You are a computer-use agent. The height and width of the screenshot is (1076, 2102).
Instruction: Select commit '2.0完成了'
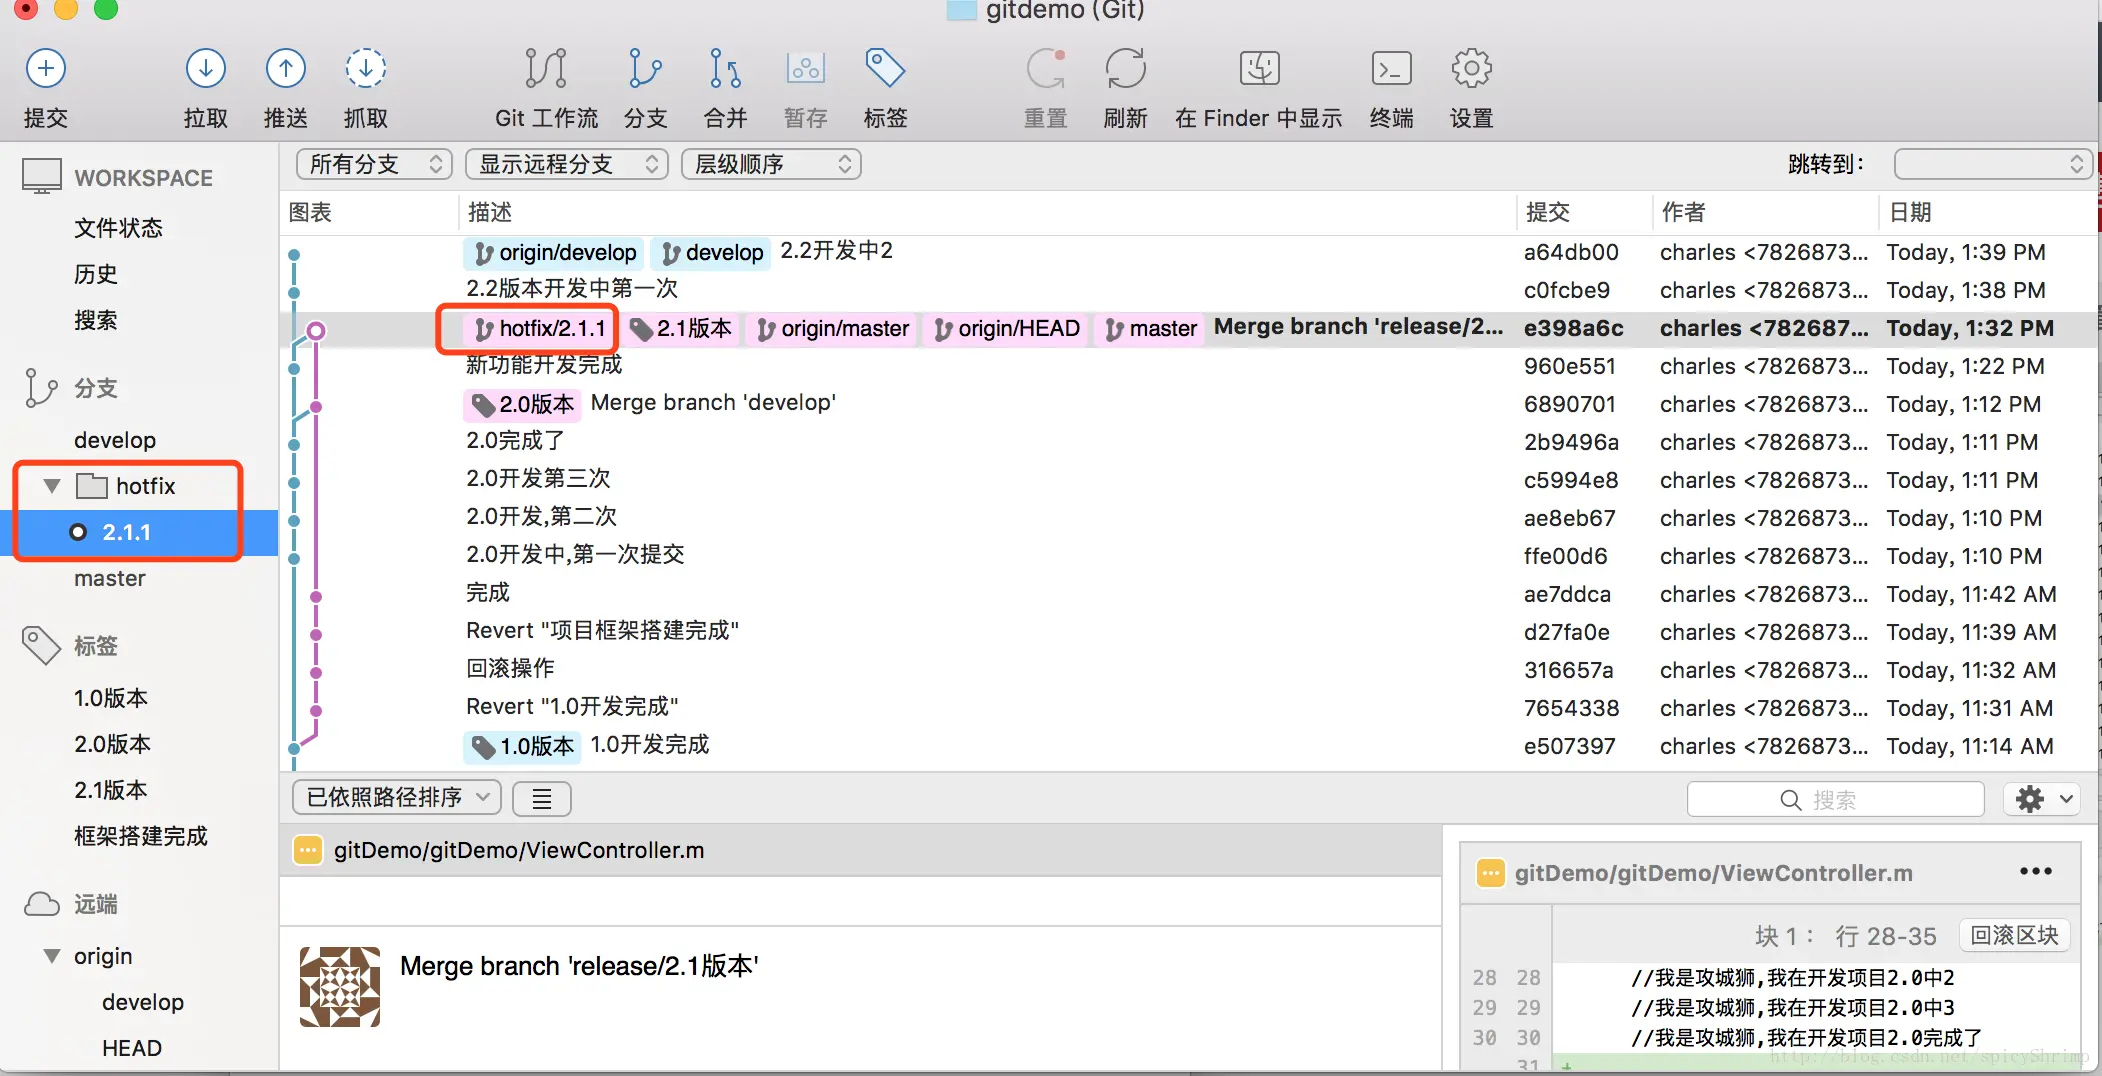pos(1190,442)
